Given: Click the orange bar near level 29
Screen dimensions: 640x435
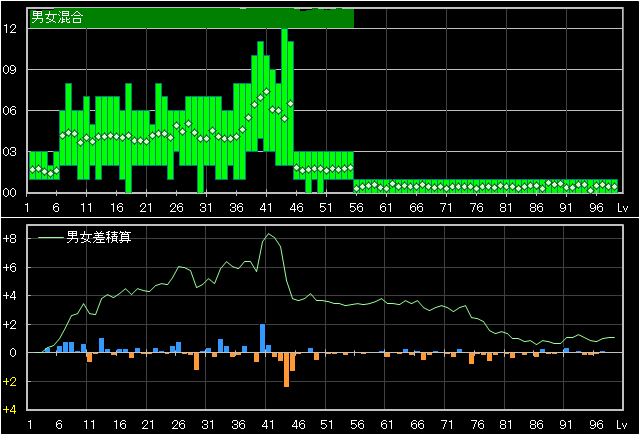Looking at the screenshot, I should [x=196, y=362].
